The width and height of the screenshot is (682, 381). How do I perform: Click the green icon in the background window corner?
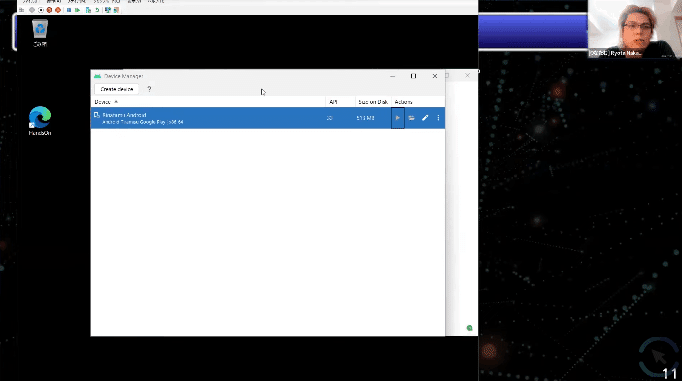[469, 328]
